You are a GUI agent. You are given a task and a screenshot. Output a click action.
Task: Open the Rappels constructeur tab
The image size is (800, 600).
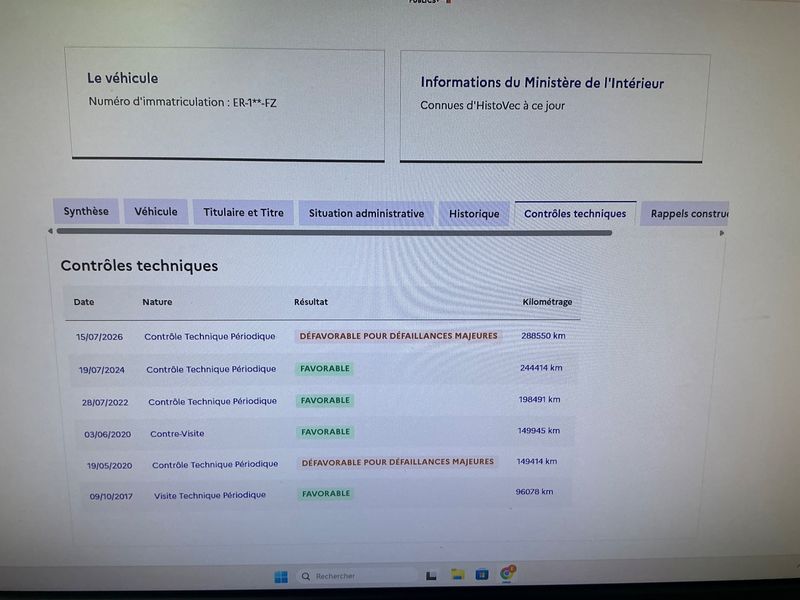685,214
